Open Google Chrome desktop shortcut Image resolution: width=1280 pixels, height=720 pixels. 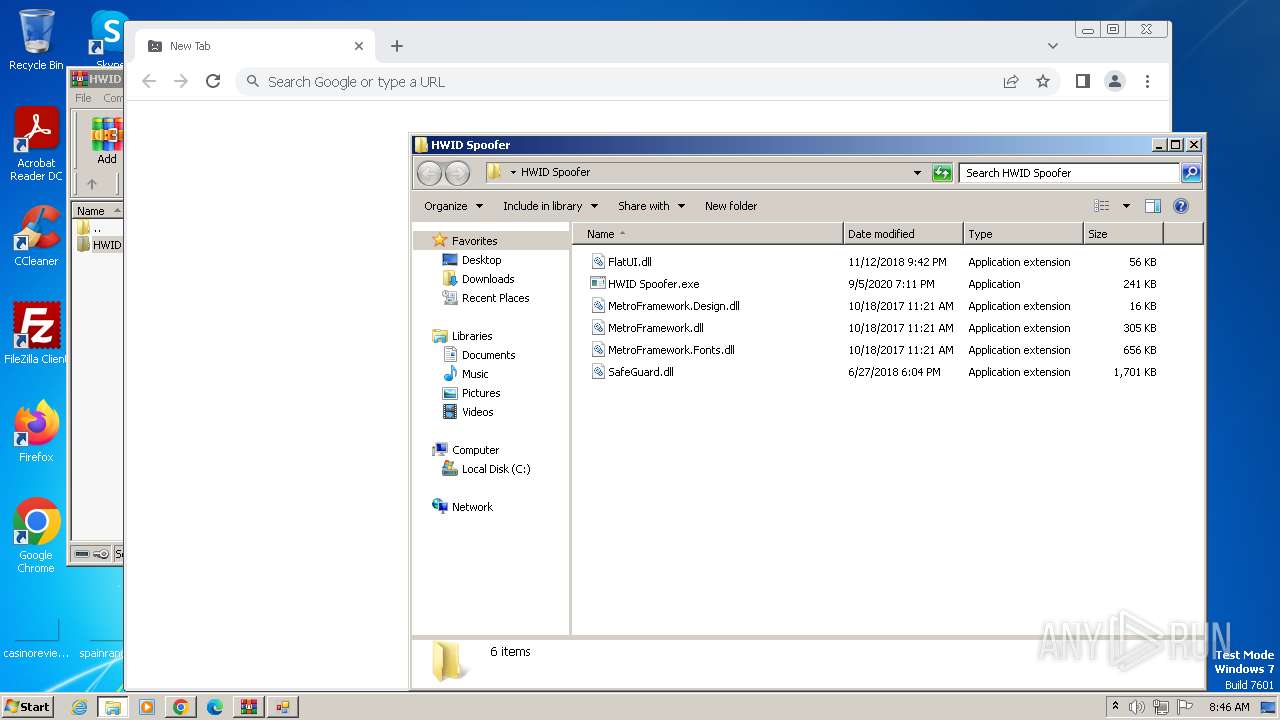[36, 536]
